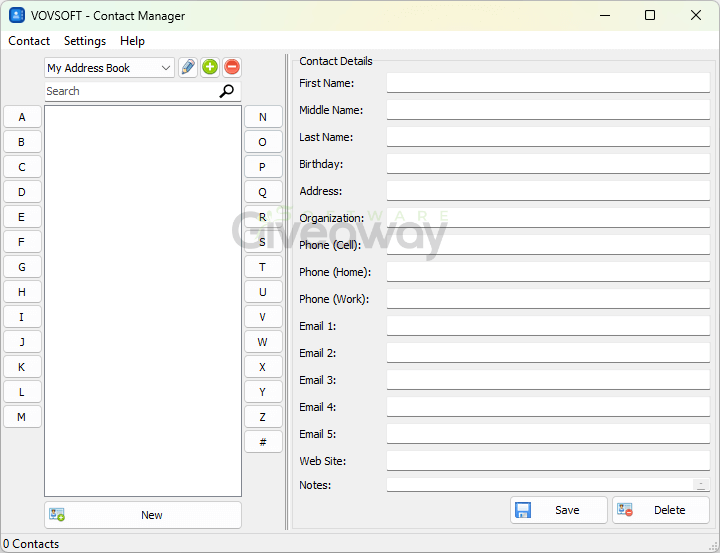Viewport: 720px width, 553px height.
Task: Filter contacts by letter B
Action: tap(22, 141)
